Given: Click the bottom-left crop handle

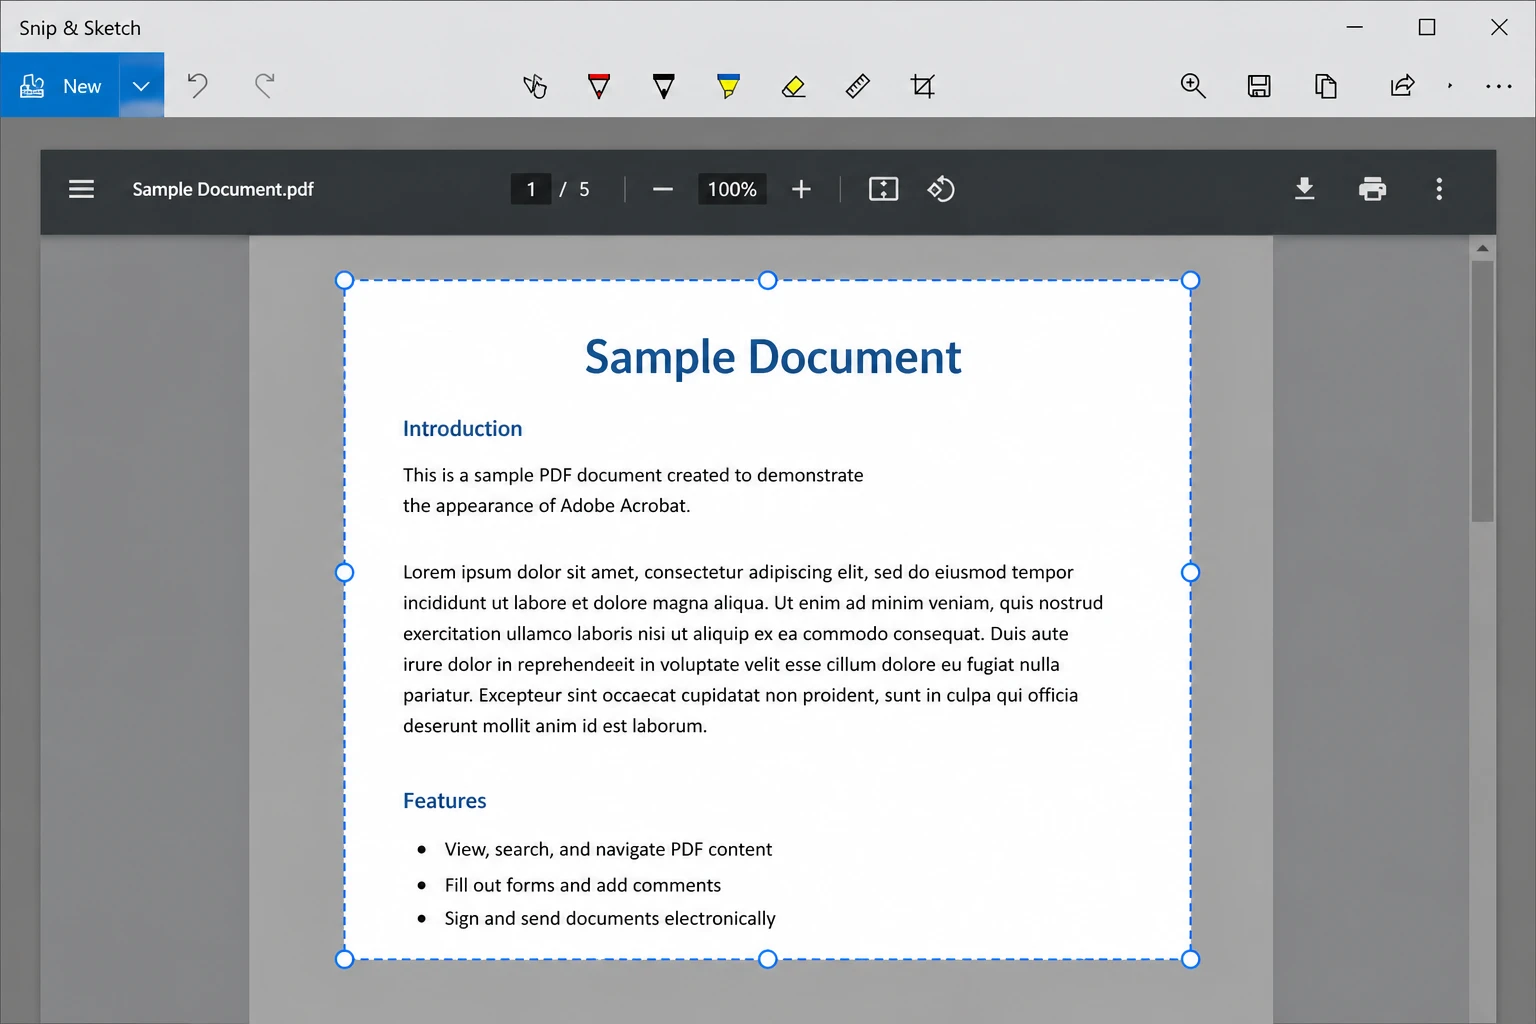Looking at the screenshot, I should tap(344, 959).
